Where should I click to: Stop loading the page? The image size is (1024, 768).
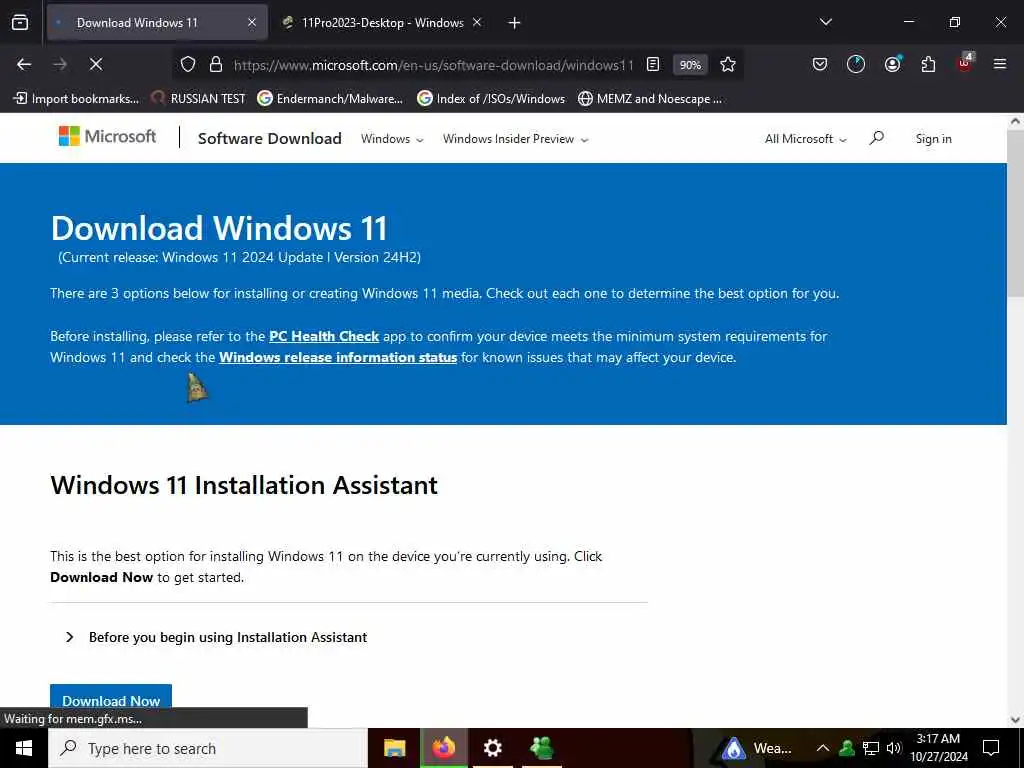(x=95, y=64)
